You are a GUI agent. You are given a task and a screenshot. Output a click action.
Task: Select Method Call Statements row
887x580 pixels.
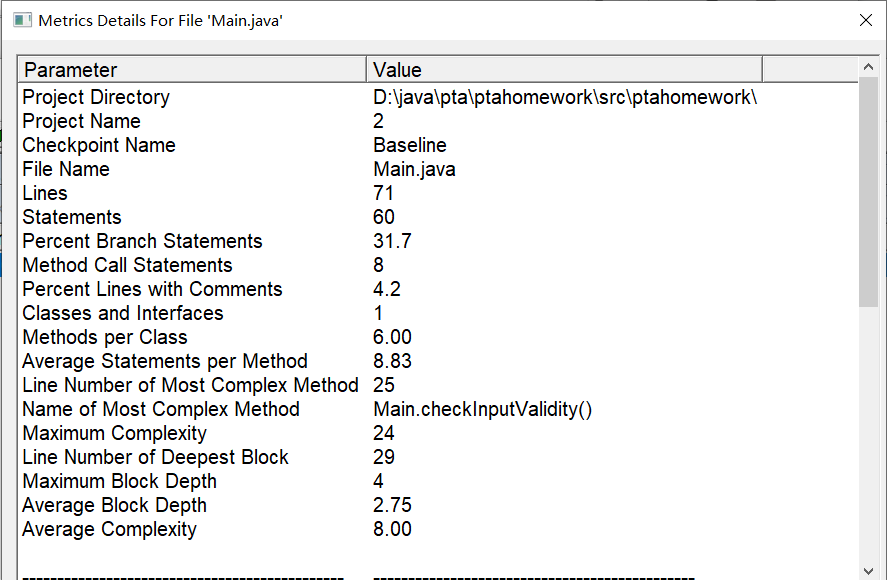coord(127,265)
